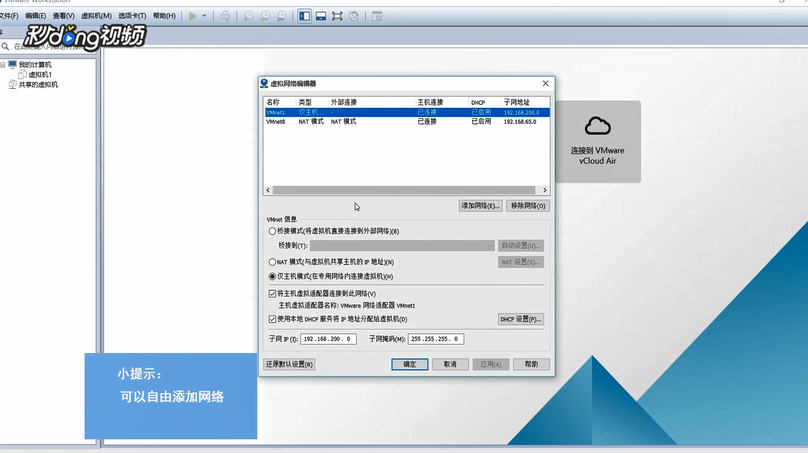Select the NAT 模式 radio button

[272, 262]
